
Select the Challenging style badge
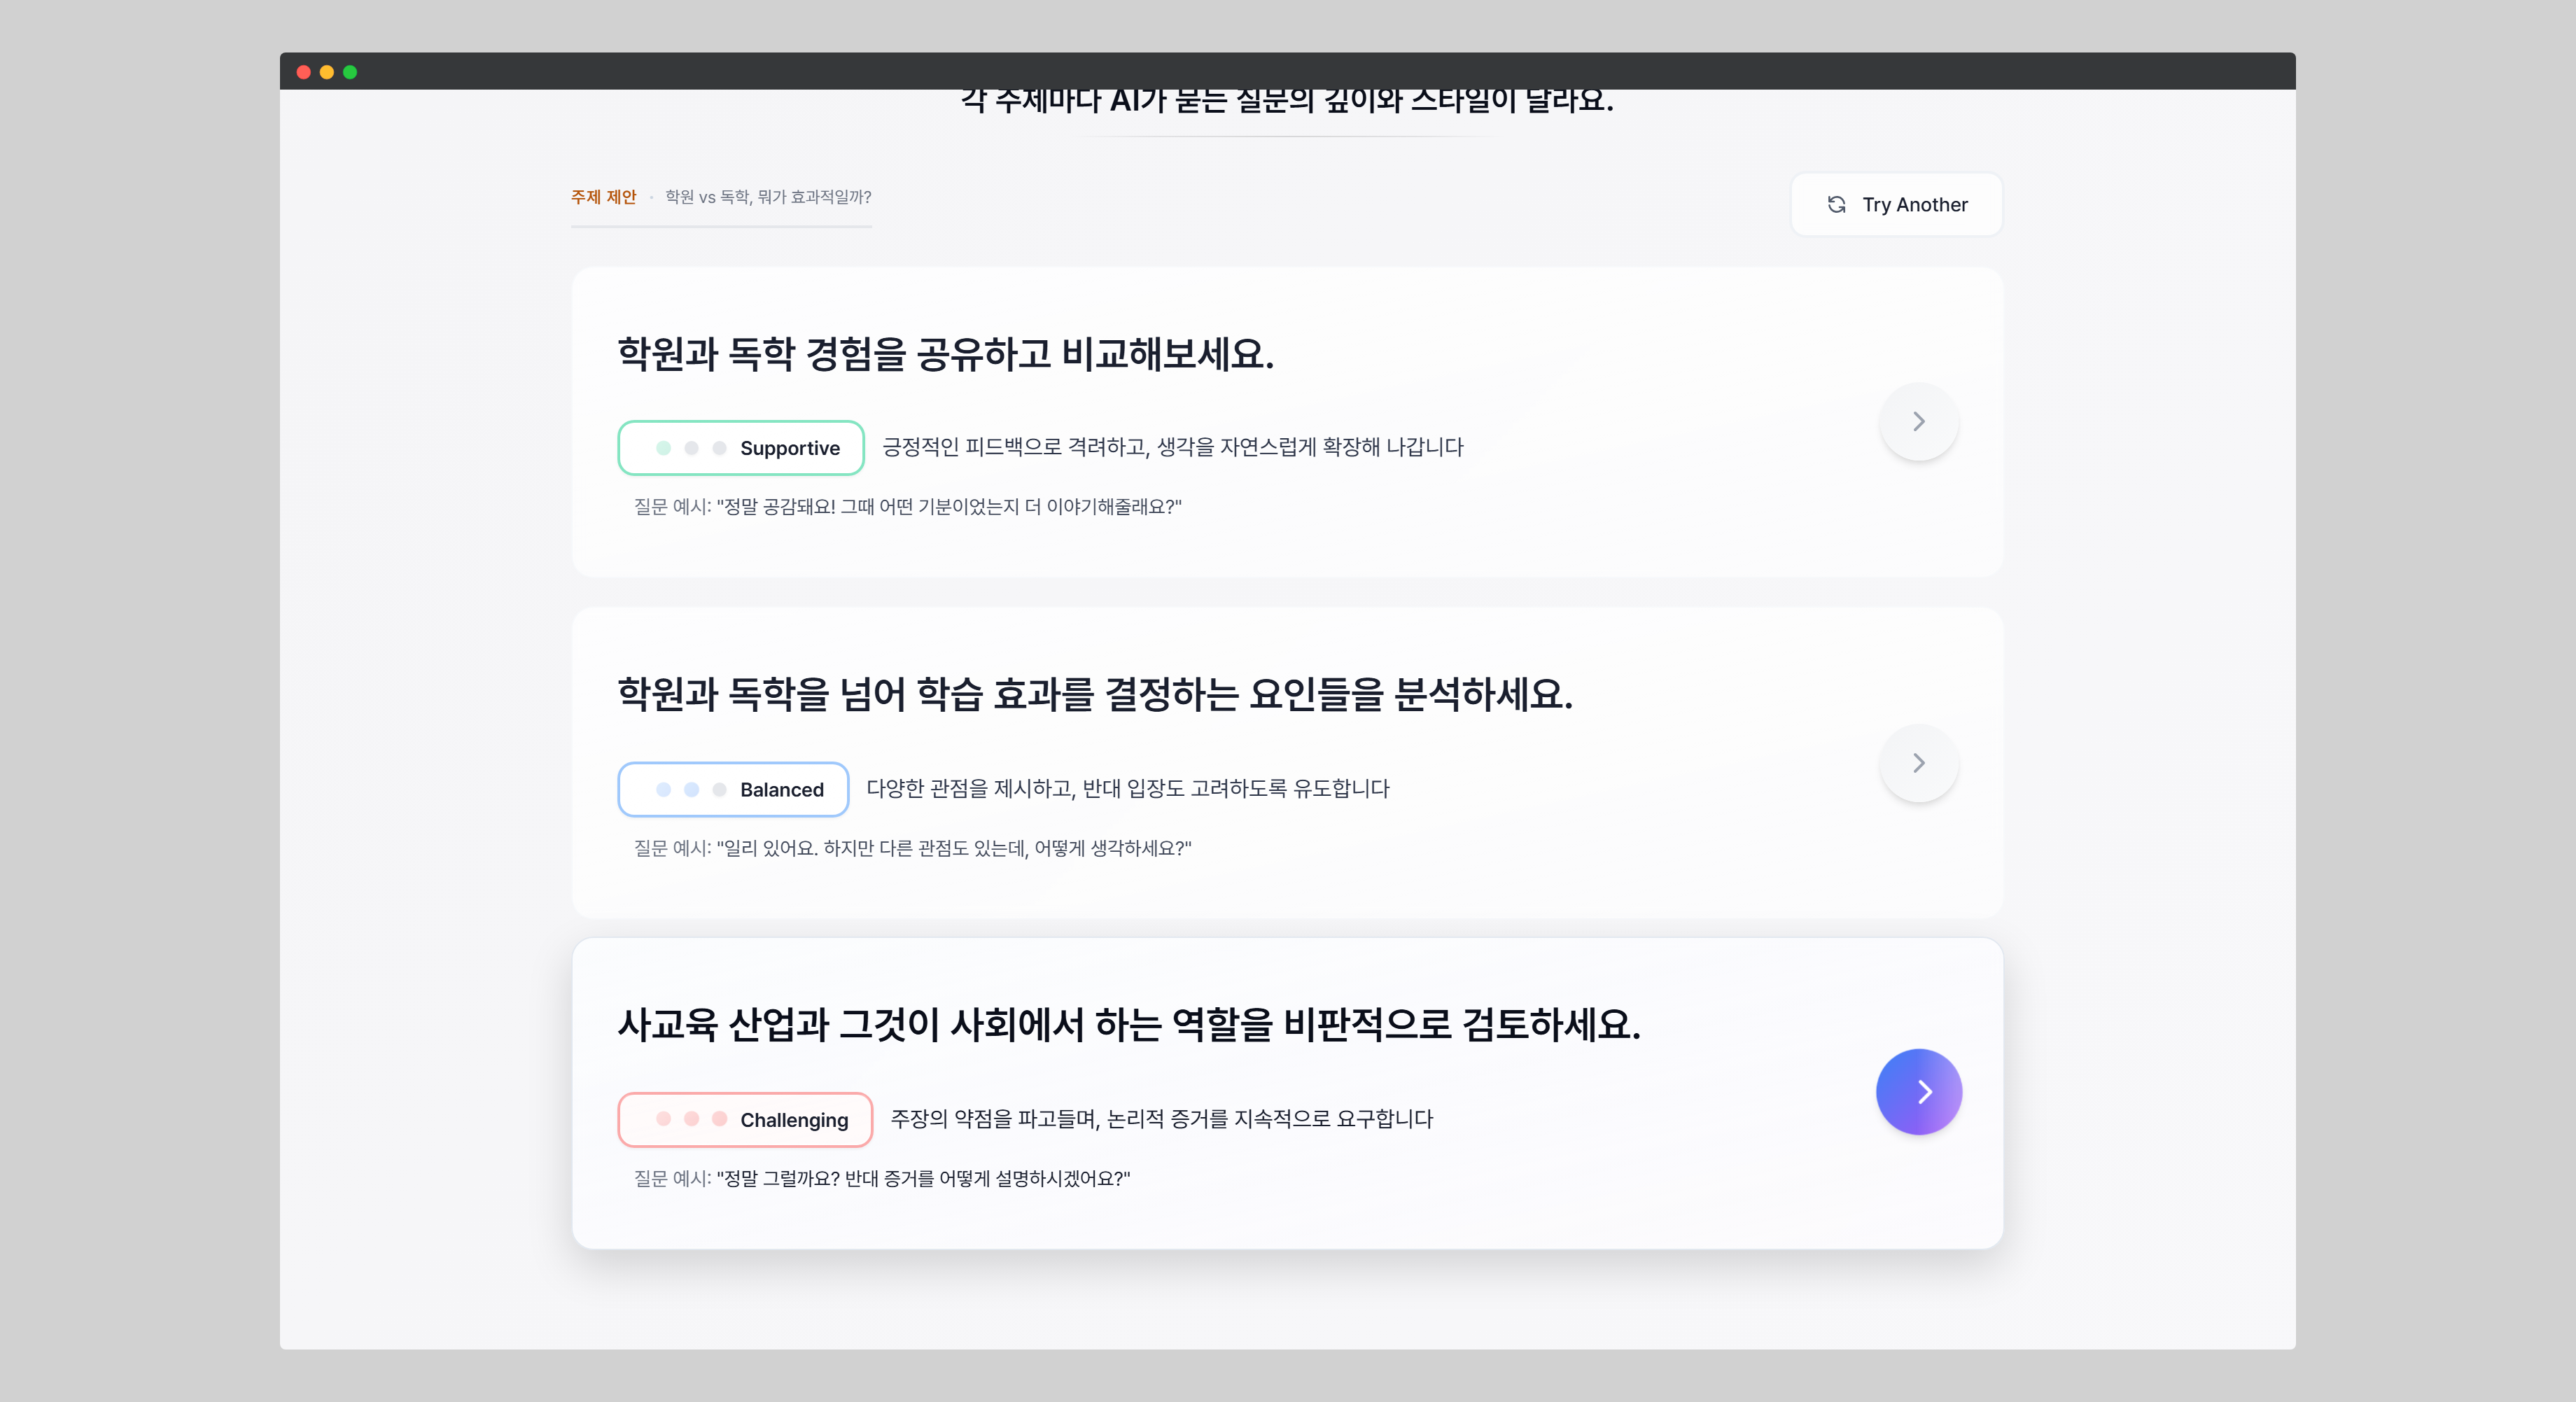tap(745, 1119)
